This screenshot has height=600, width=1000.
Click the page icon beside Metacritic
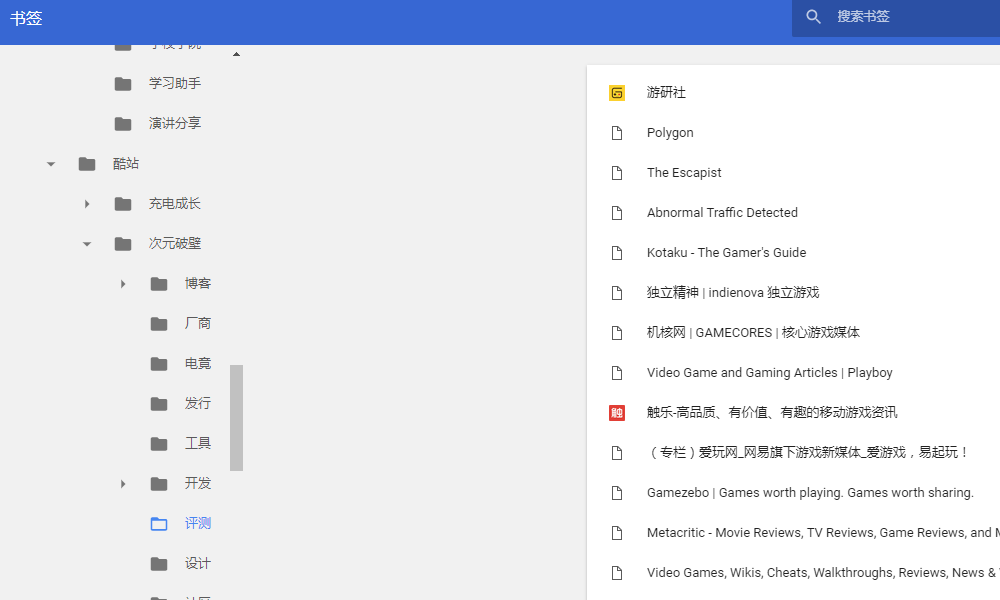[617, 533]
